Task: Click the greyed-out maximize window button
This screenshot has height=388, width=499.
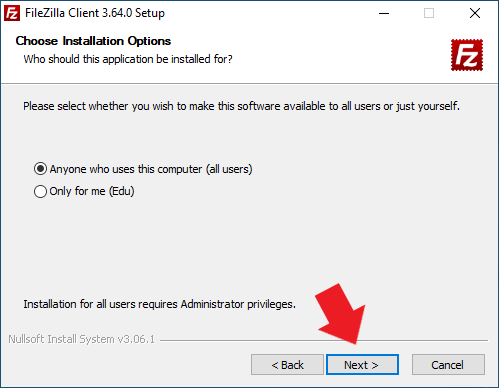Action: [x=429, y=13]
